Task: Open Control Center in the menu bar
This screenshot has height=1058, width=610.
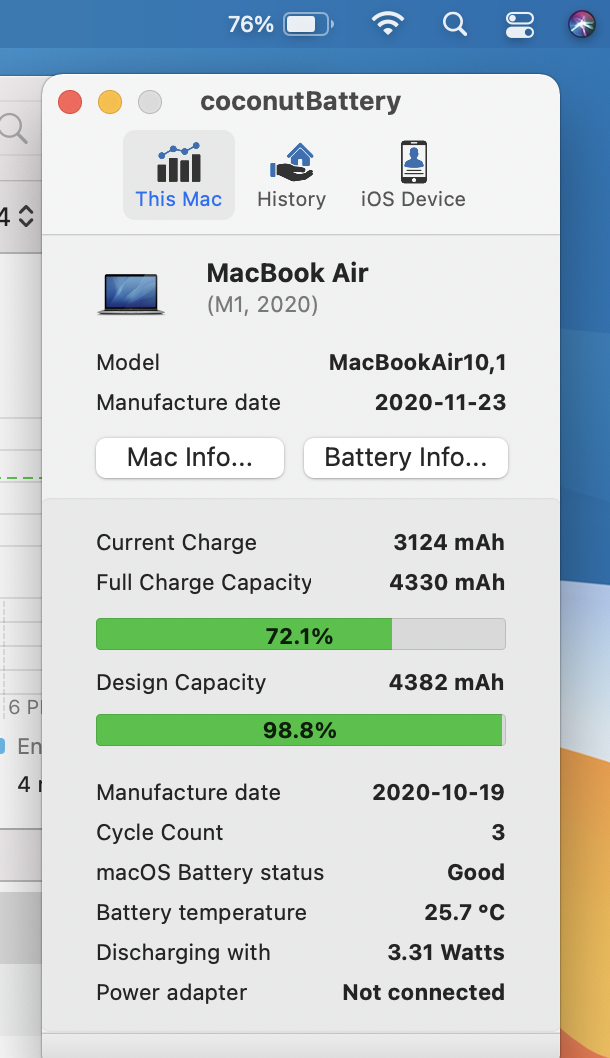Action: [x=520, y=24]
